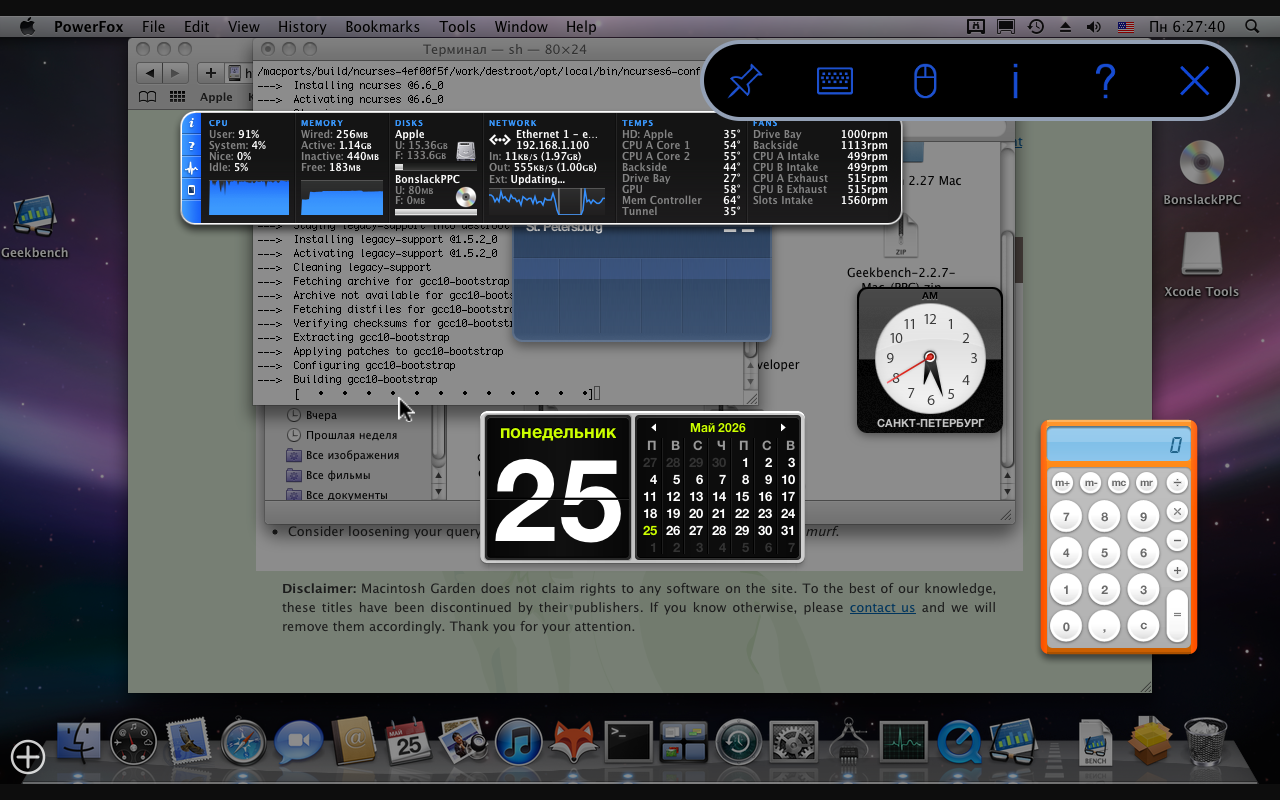Go to next month in calendar widget
Viewport: 1280px width, 800px height.
pos(784,428)
